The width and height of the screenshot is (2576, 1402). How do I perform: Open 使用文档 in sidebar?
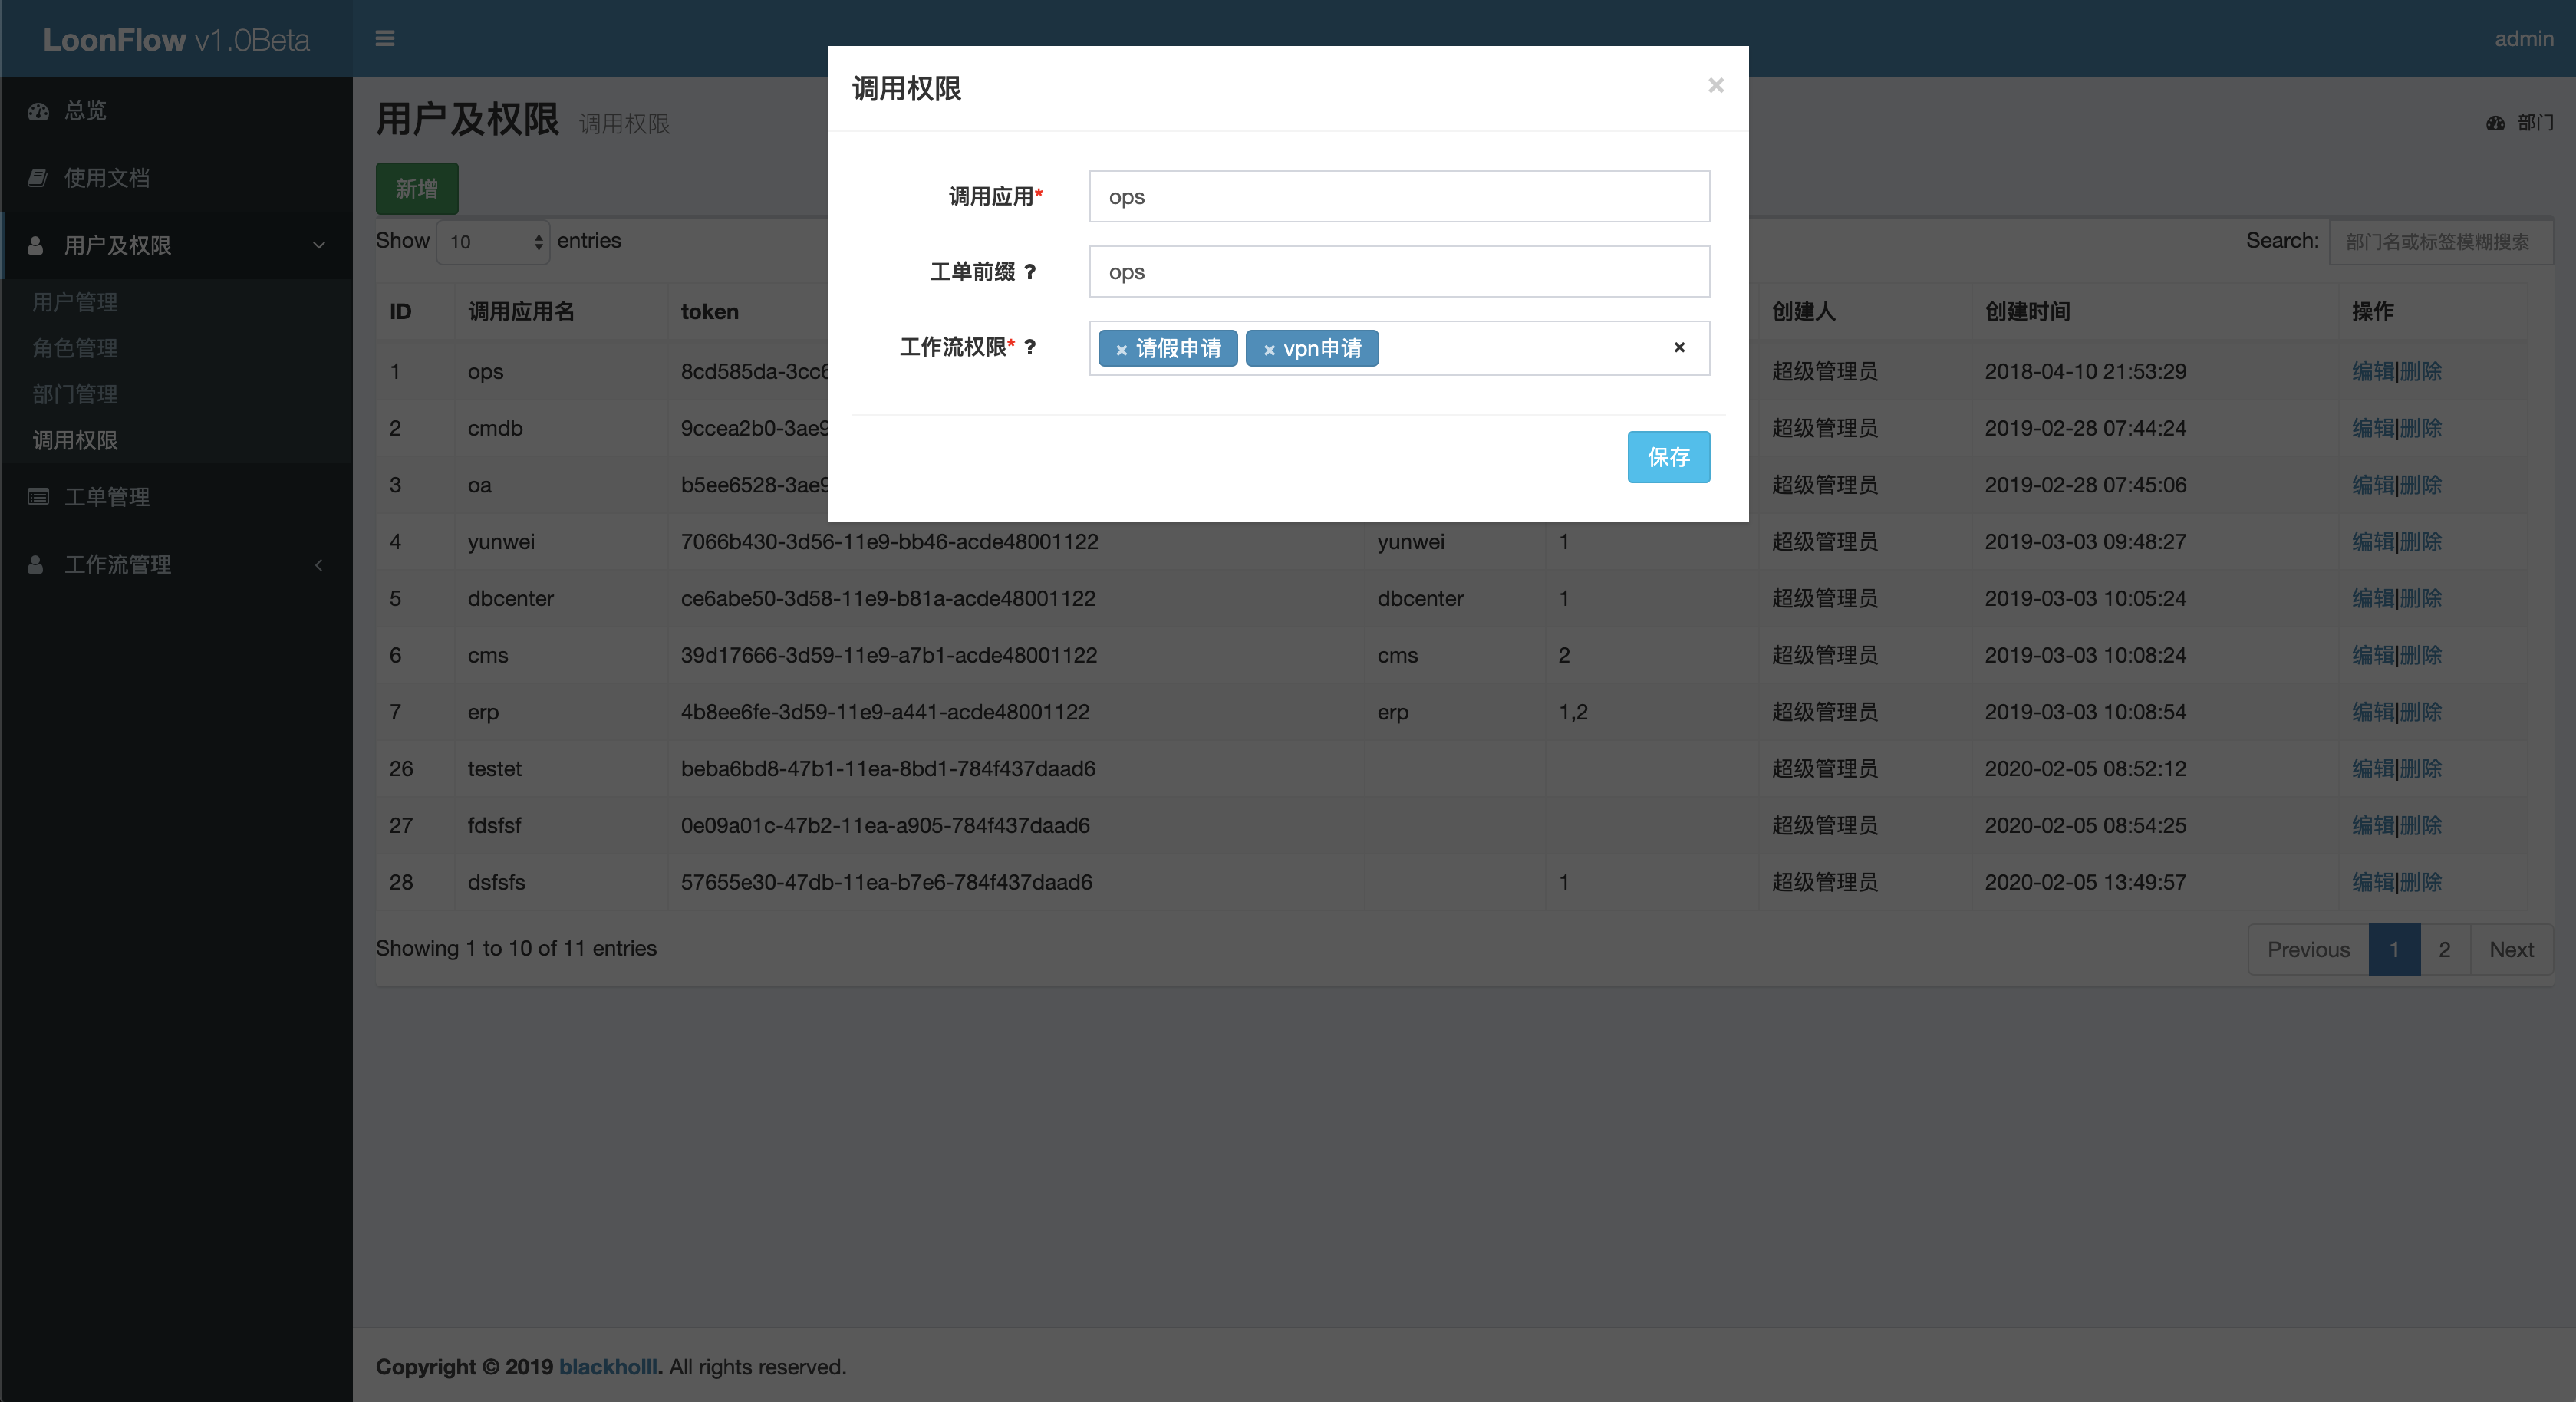click(107, 178)
